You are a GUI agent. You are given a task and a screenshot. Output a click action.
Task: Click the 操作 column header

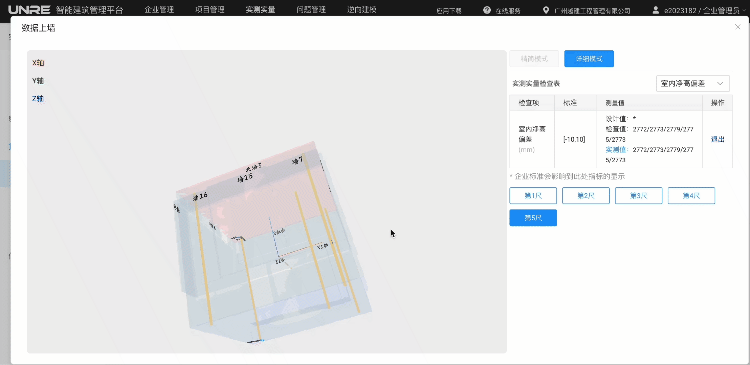click(717, 103)
